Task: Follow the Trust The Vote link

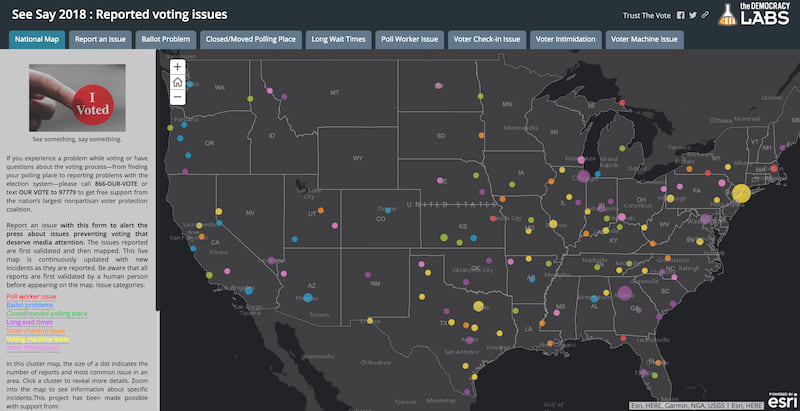Action: [x=646, y=16]
